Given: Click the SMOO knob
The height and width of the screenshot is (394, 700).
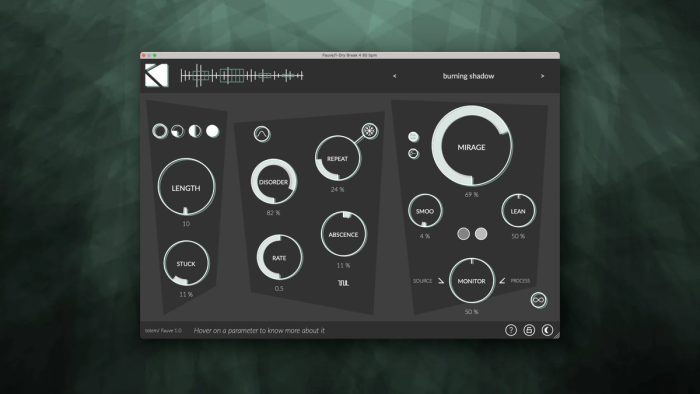Looking at the screenshot, I should coord(425,211).
